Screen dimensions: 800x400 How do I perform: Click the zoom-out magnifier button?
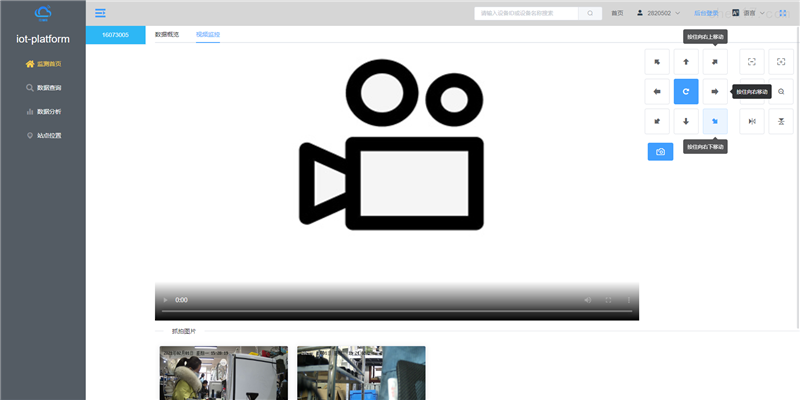(x=781, y=92)
